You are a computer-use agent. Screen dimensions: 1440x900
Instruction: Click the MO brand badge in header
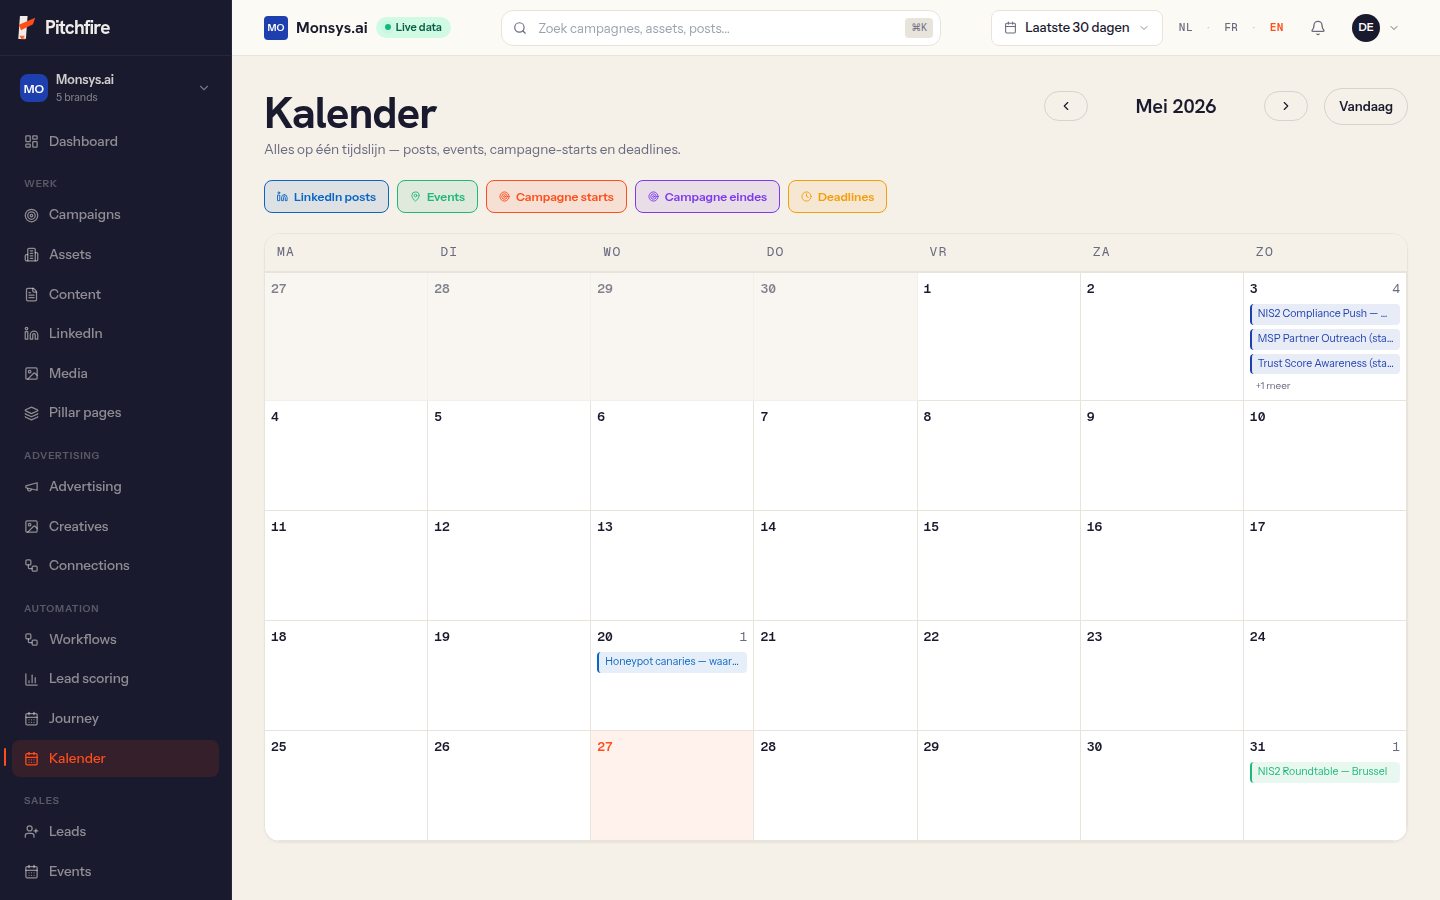pyautogui.click(x=276, y=28)
